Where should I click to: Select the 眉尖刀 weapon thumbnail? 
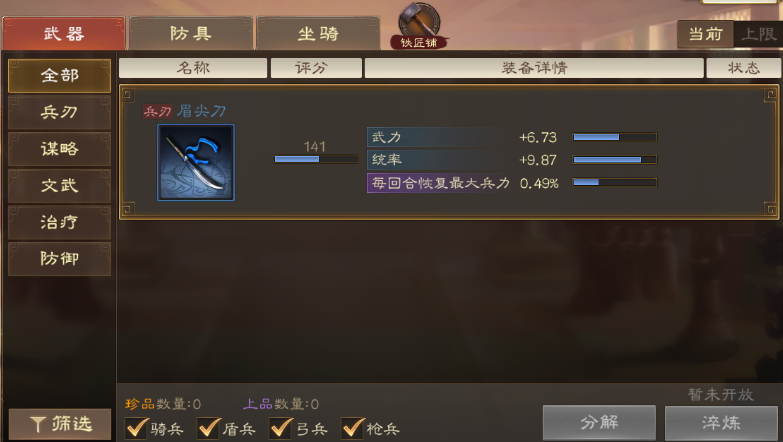(x=196, y=162)
